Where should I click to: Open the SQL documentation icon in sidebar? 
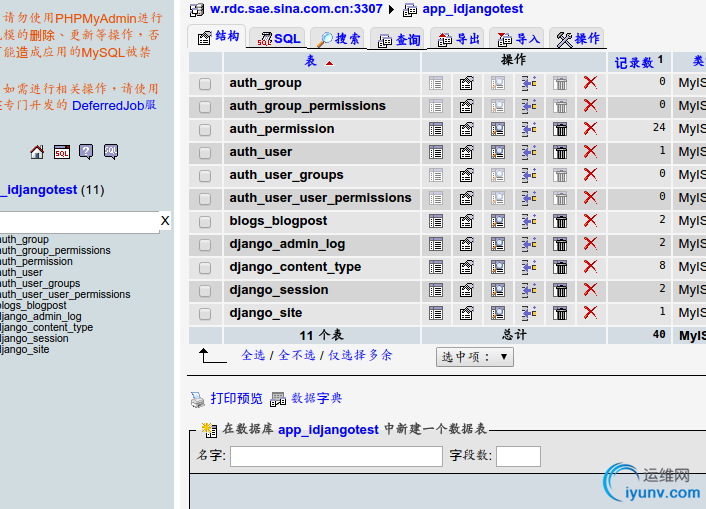pyautogui.click(x=111, y=152)
